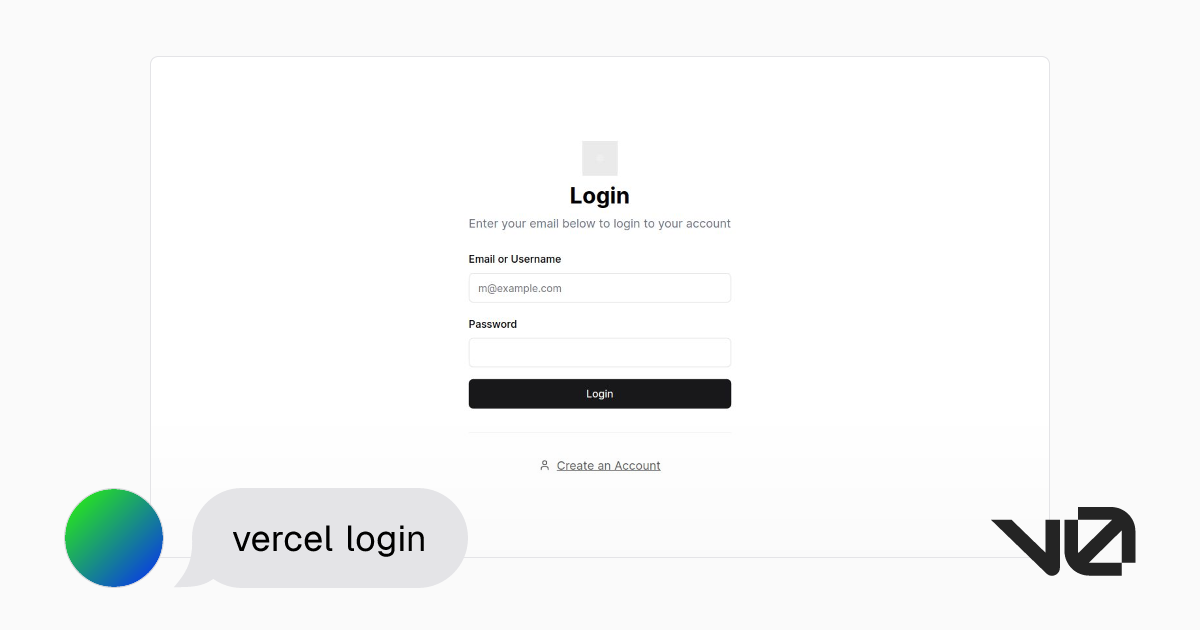Click the word "vercel" in the bubble
Screen dimensions: 1200x630
pos(282,539)
